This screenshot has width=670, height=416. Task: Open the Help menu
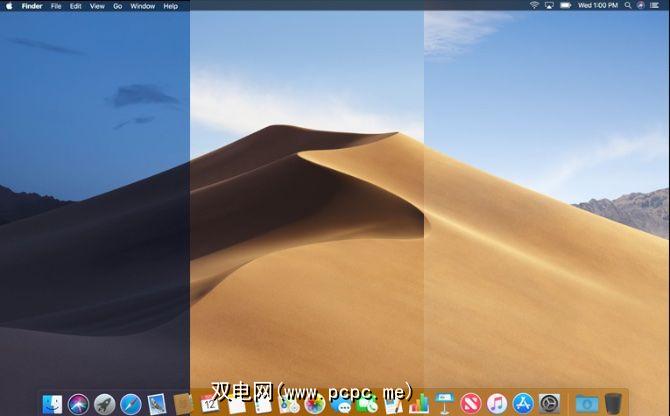[x=171, y=6]
